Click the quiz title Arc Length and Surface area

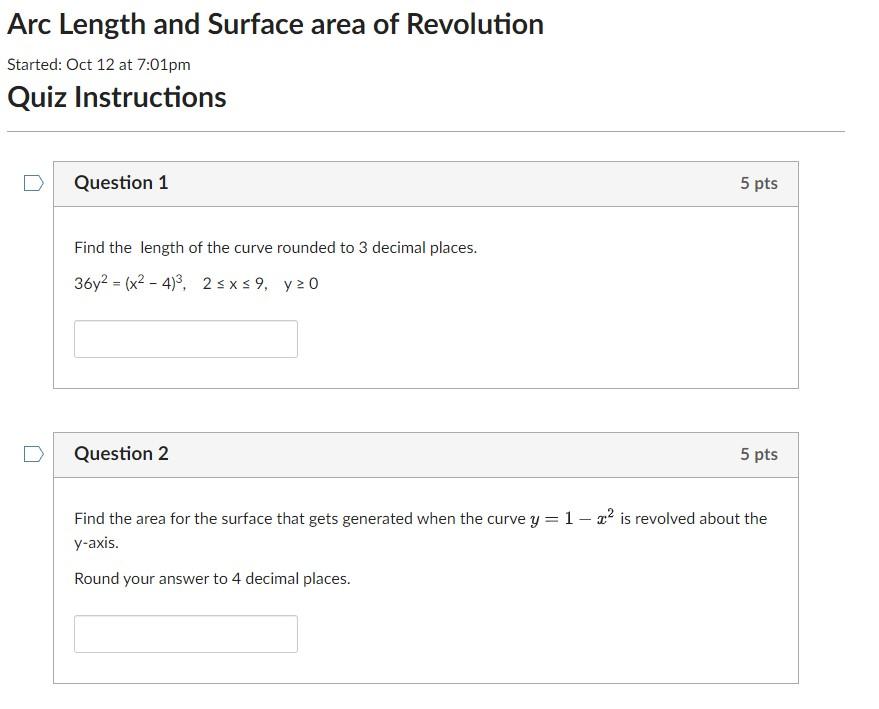[x=274, y=23]
